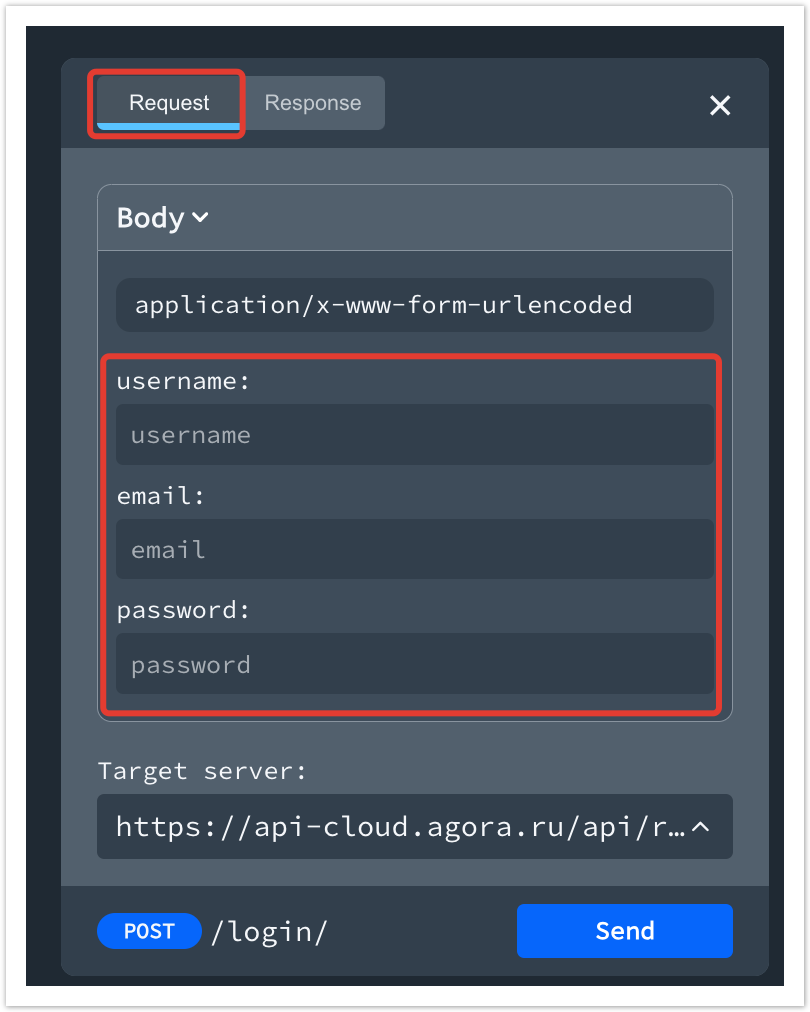Click the dark backdrop outside the dialog
Screen dimensions: 810x1012
43,500
